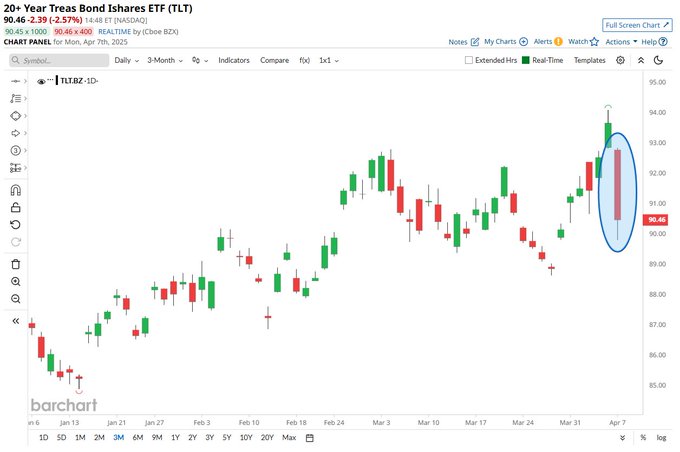Open Alerts for TLT
This screenshot has height=452, width=680.
pos(548,42)
